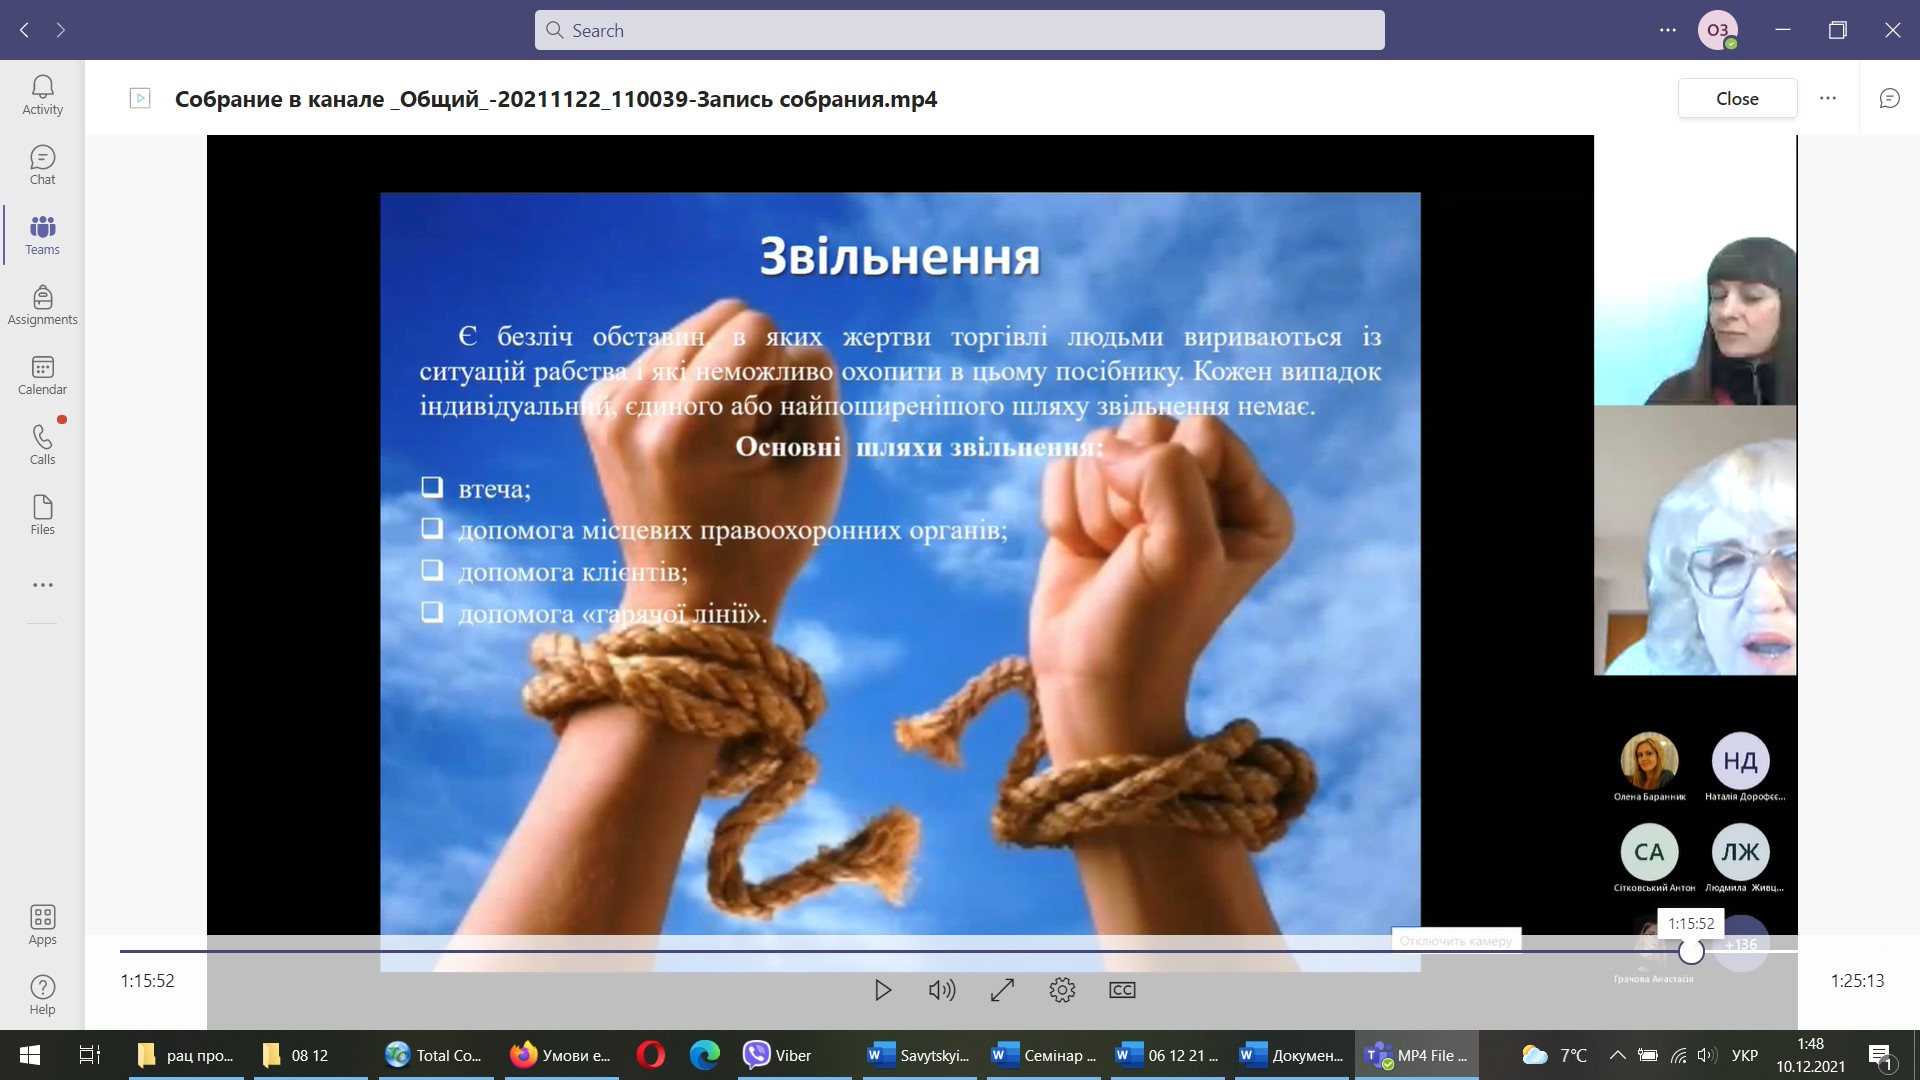This screenshot has width=1920, height=1080.
Task: Go to Assignments in the sidebar
Action: click(42, 306)
